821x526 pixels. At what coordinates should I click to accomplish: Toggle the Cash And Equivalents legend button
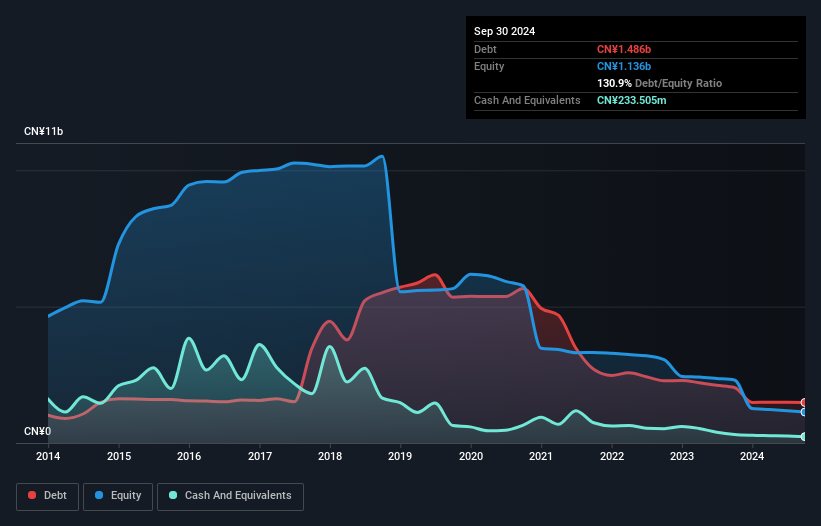(x=230, y=496)
